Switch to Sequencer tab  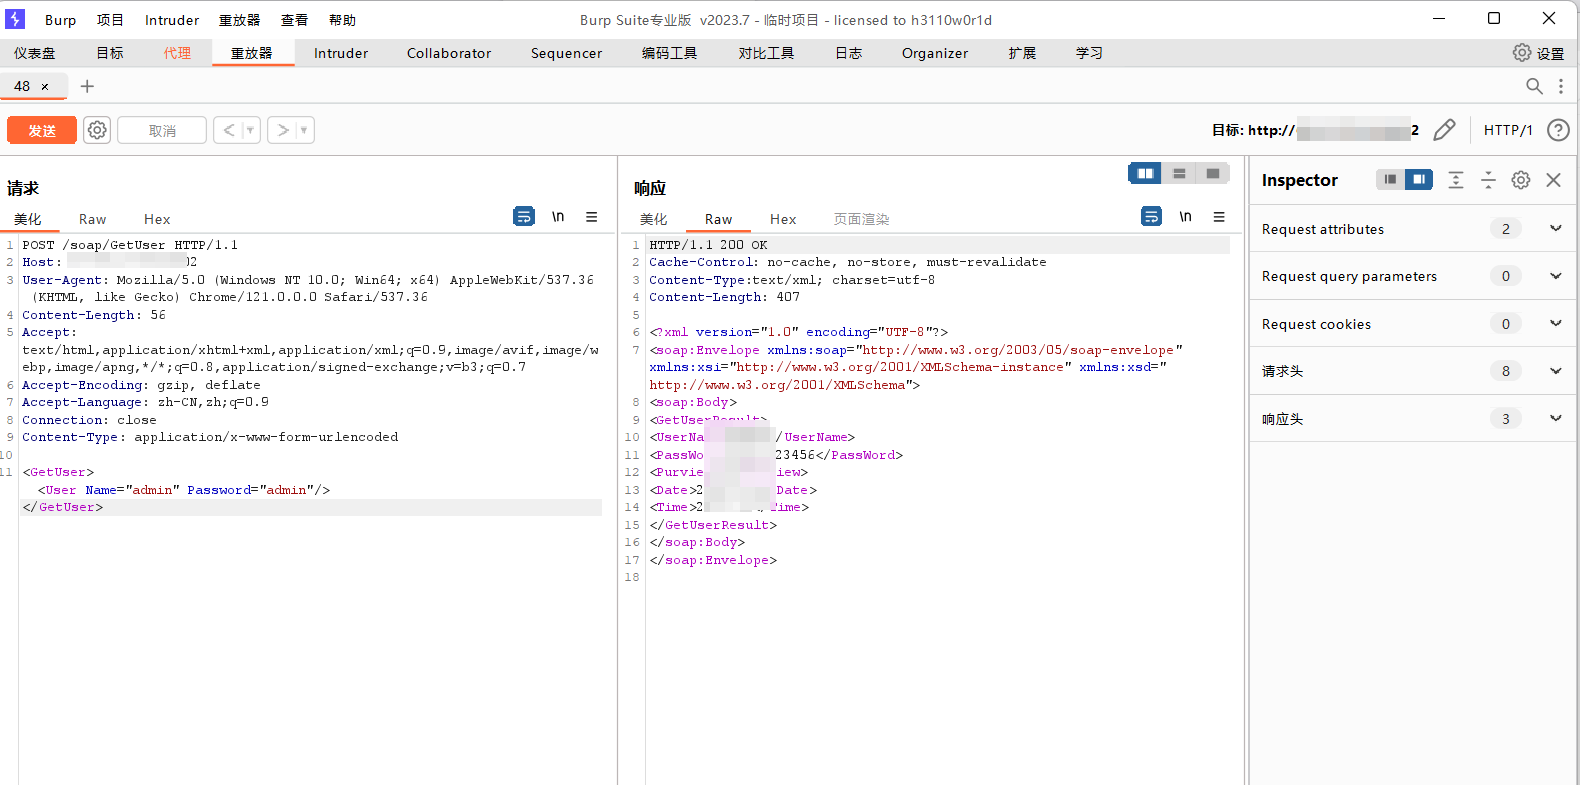[x=566, y=53]
